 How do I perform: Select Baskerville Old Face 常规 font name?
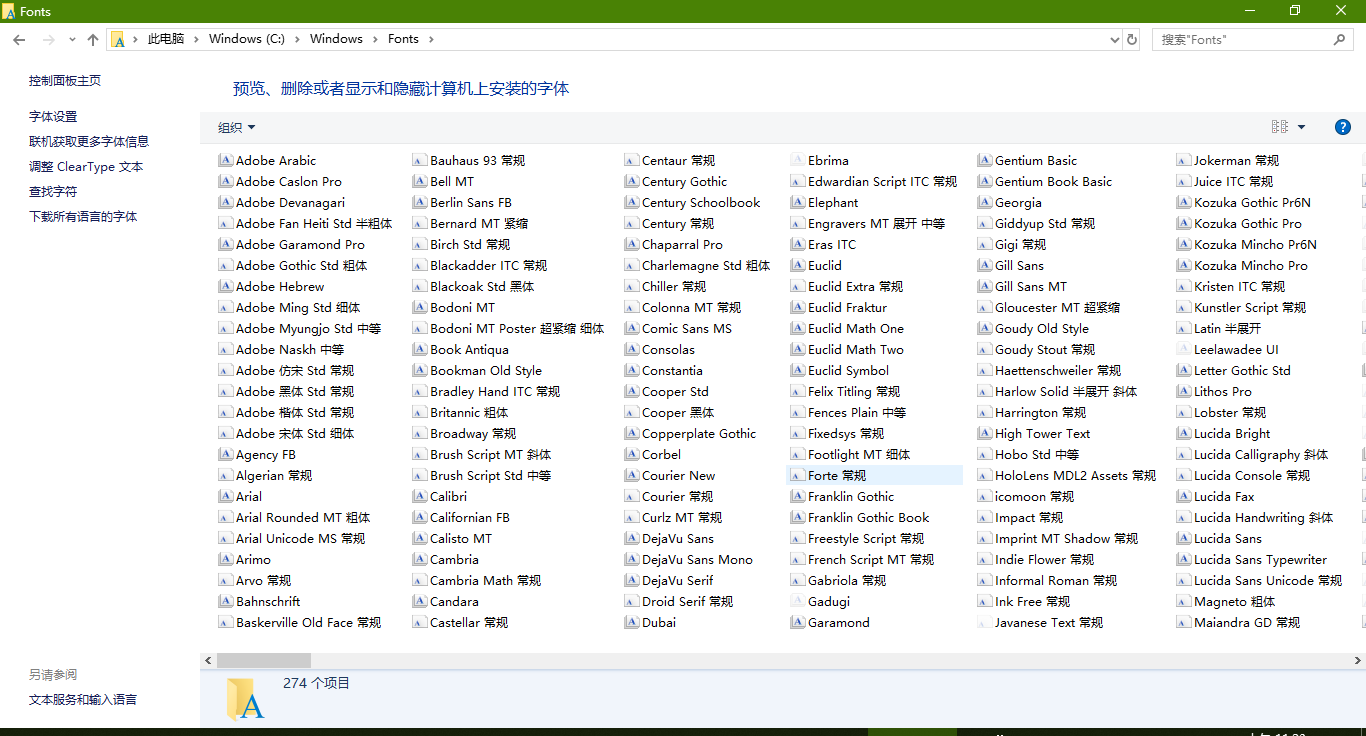308,622
